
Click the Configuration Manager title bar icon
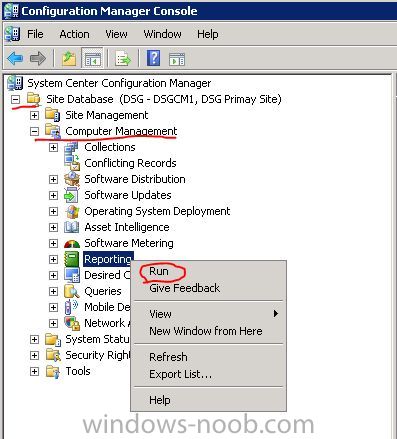click(x=12, y=11)
